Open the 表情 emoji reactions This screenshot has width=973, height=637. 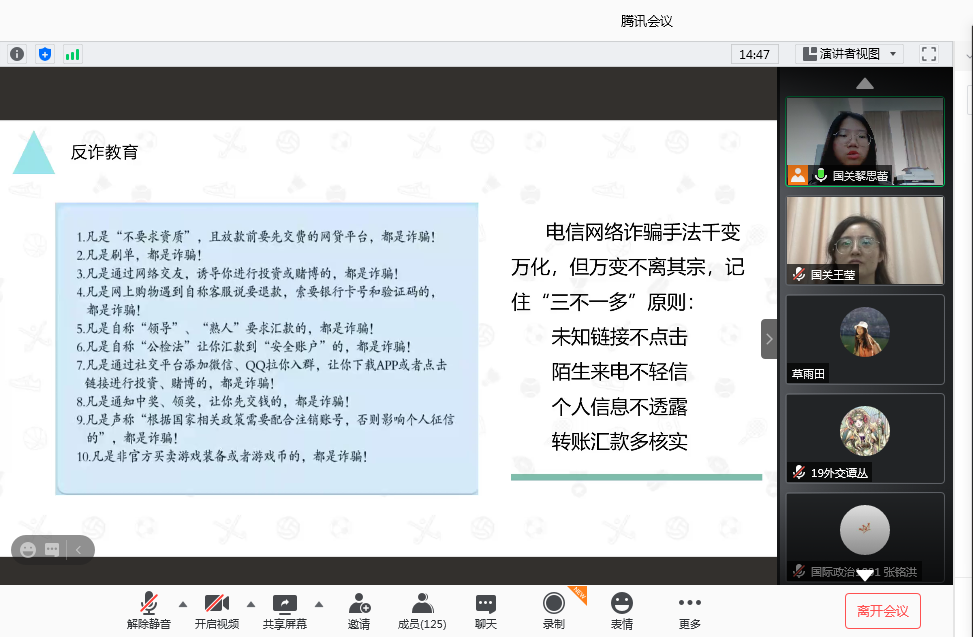pyautogui.click(x=622, y=609)
